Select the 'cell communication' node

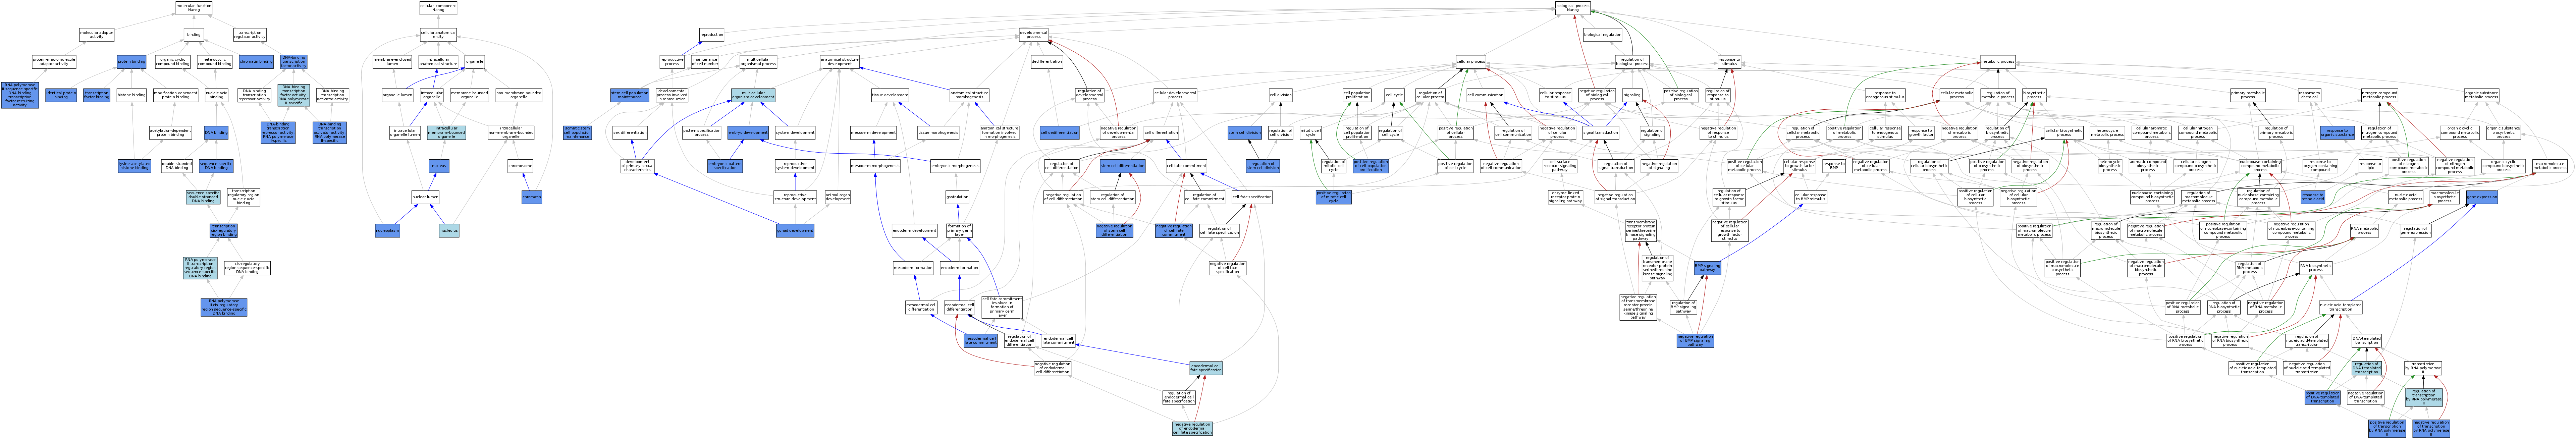pyautogui.click(x=1485, y=95)
